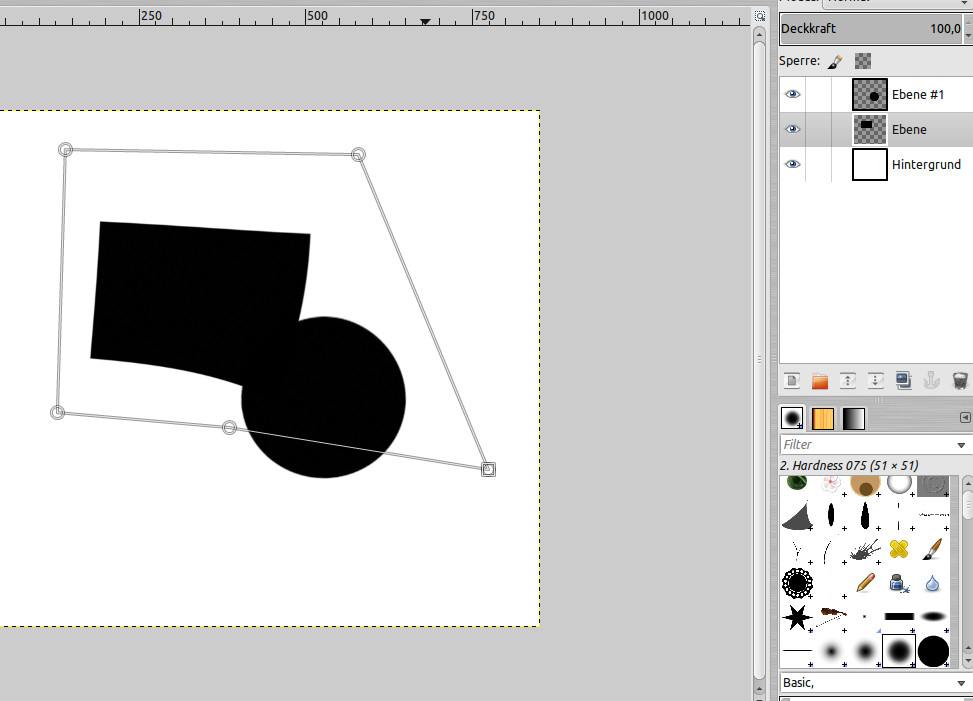Toggle visibility of the Hintergrund layer
Image resolution: width=973 pixels, height=701 pixels.
793,164
